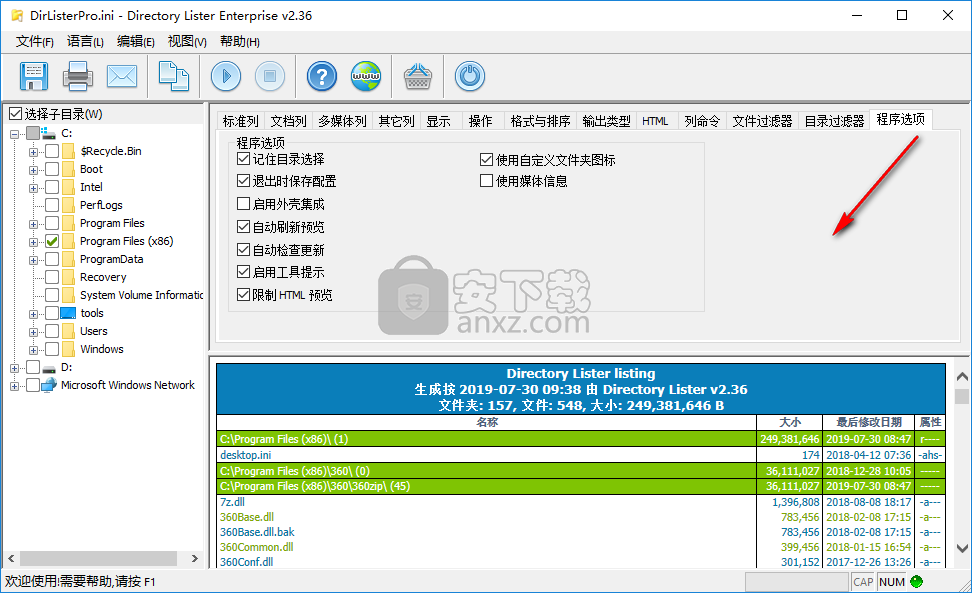This screenshot has height=593, width=972.
Task: Uncheck 记住目录选择 option
Action: tap(243, 159)
